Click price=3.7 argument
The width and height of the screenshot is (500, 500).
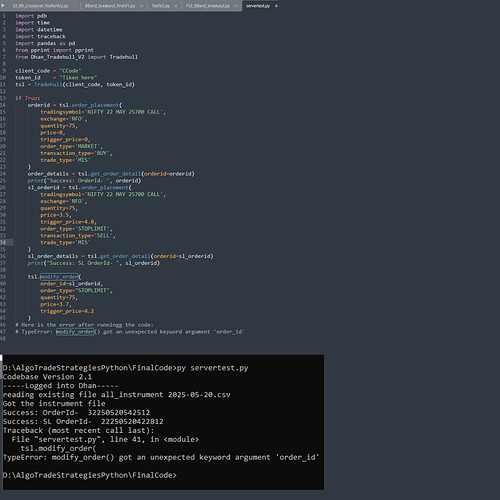56,304
